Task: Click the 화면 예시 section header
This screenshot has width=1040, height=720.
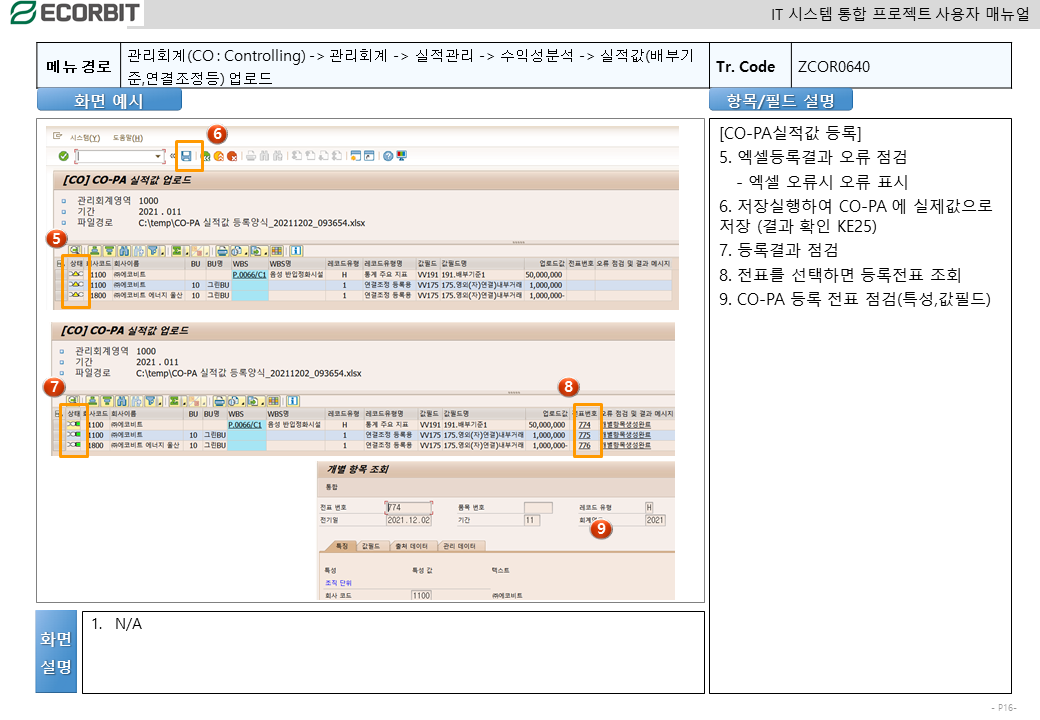Action: point(109,101)
